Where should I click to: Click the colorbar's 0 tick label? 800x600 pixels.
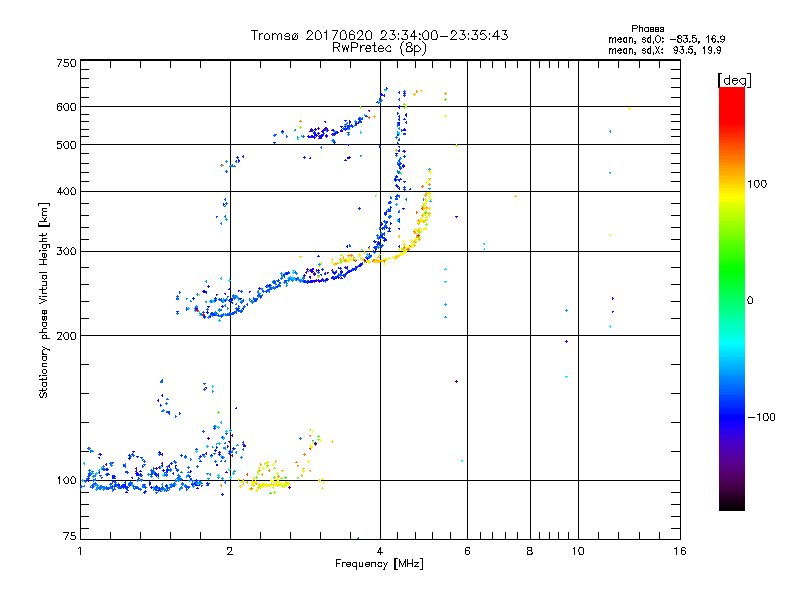[x=751, y=300]
